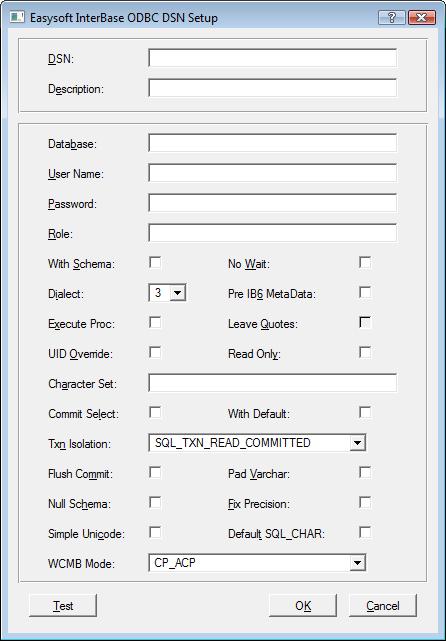Image resolution: width=446 pixels, height=641 pixels.
Task: Click into the Database text field
Action: [x=272, y=143]
